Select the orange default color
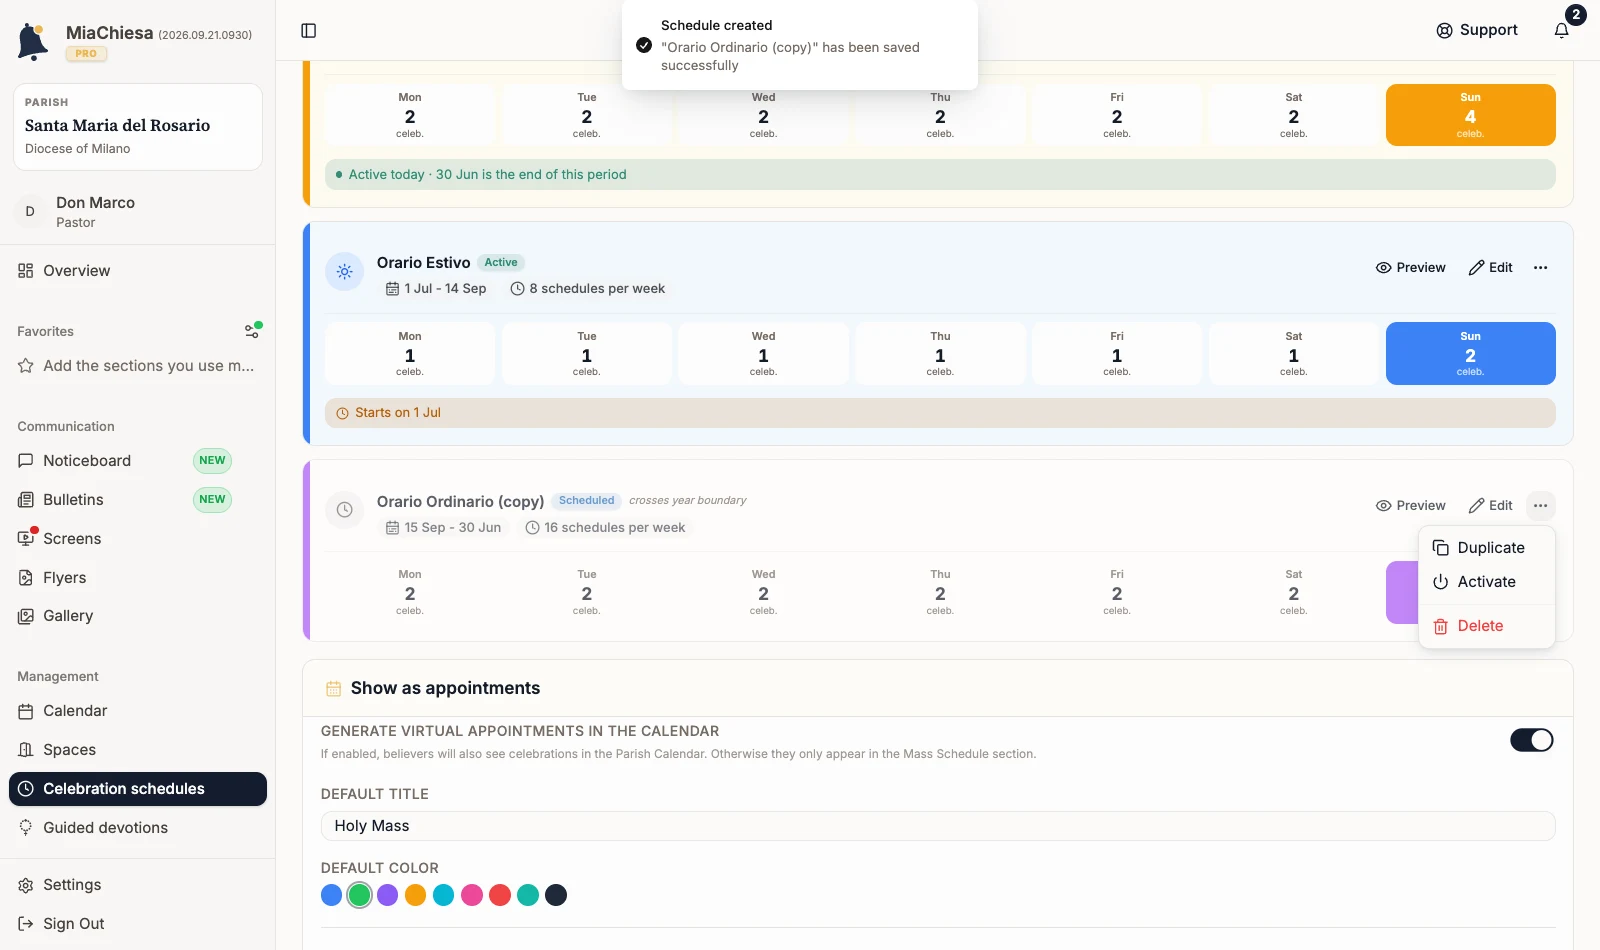The width and height of the screenshot is (1600, 950). 415,895
